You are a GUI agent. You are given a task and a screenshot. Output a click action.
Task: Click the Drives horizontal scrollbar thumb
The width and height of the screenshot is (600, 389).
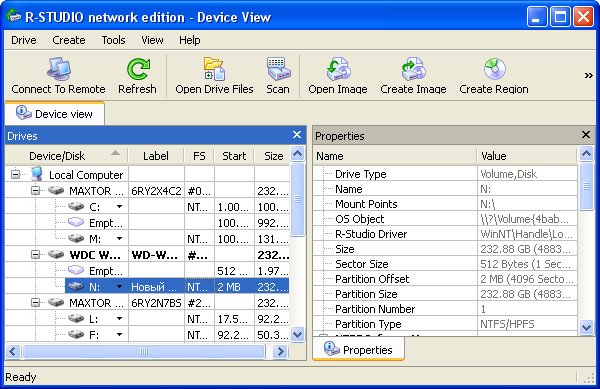[144, 351]
